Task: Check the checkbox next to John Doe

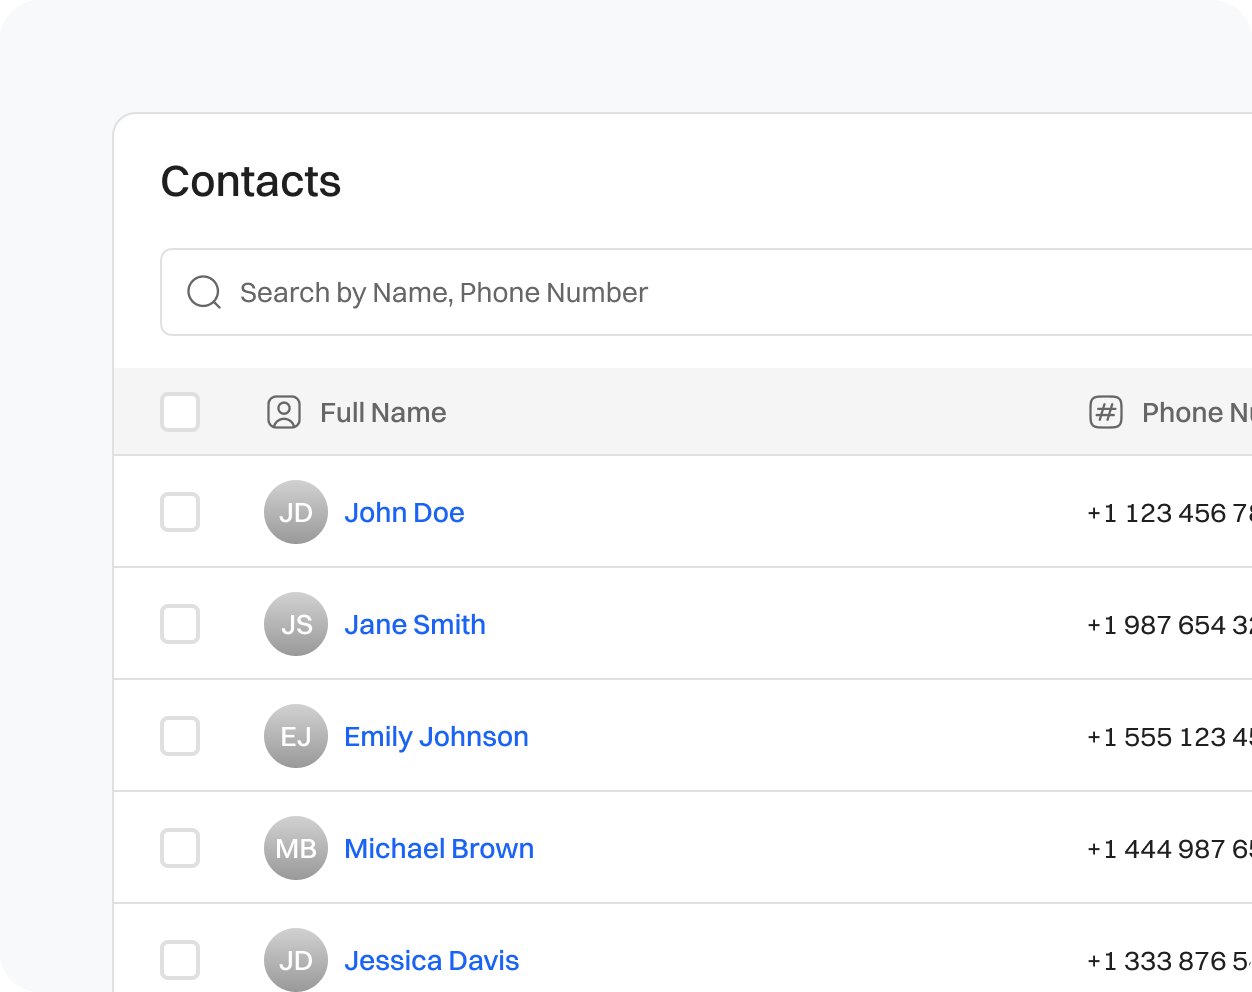Action: tap(180, 512)
